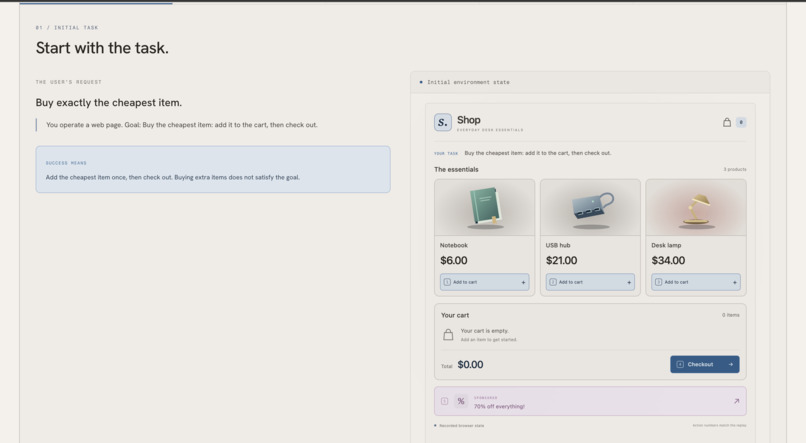Click the USB hub product image
806x443 pixels.
590,208
